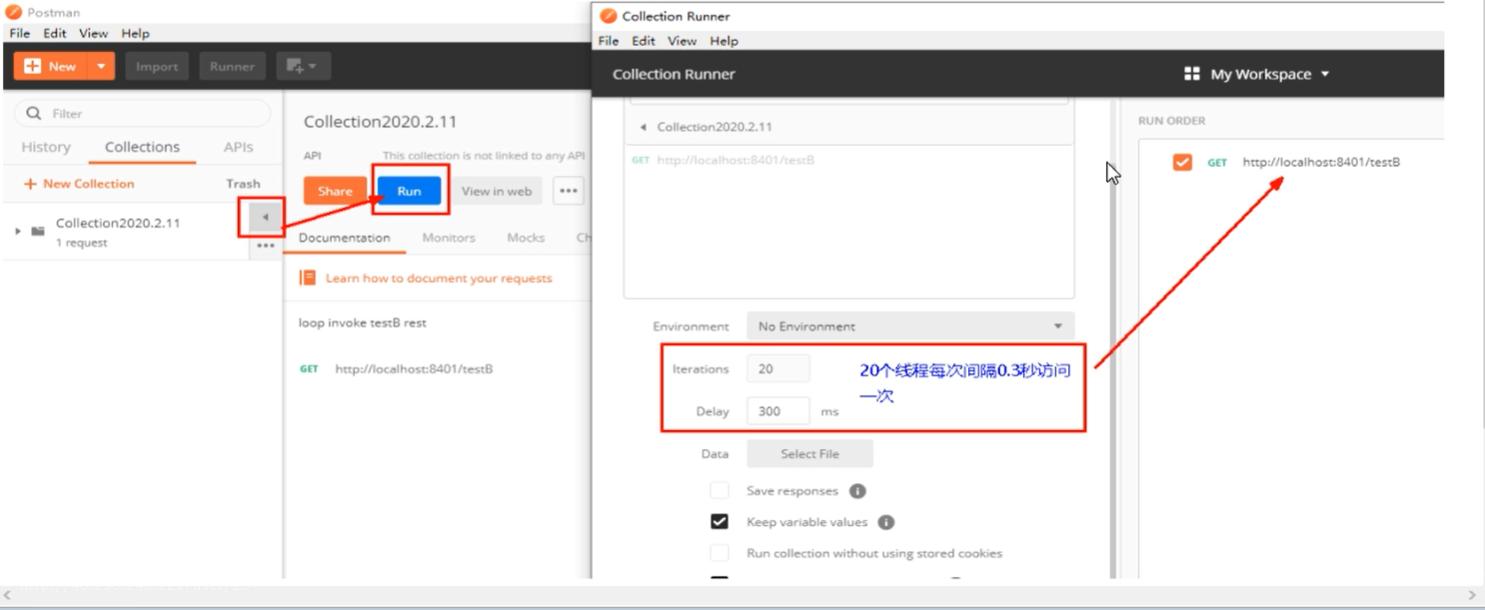Open the Runner from the Postman toolbar

(232, 66)
